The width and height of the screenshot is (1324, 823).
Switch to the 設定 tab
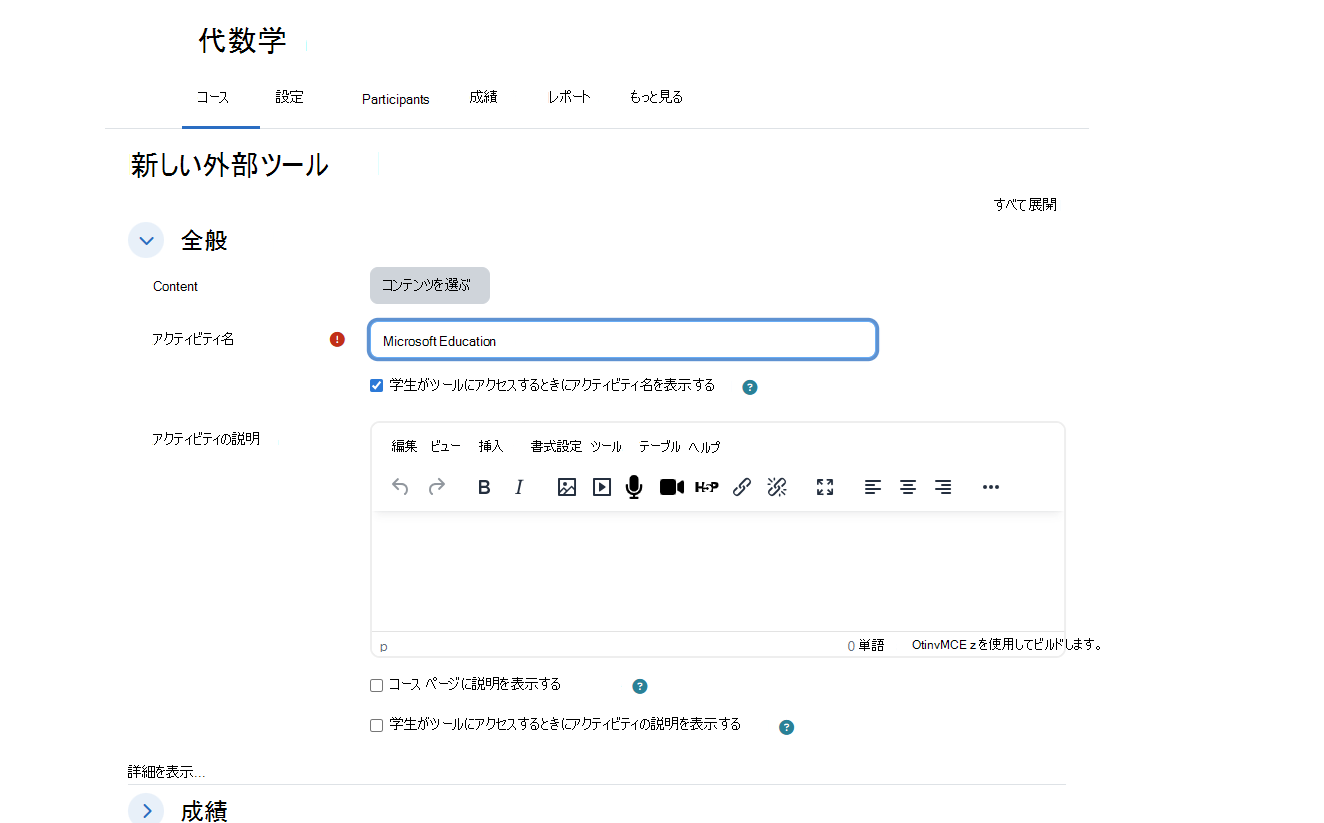pyautogui.click(x=290, y=97)
